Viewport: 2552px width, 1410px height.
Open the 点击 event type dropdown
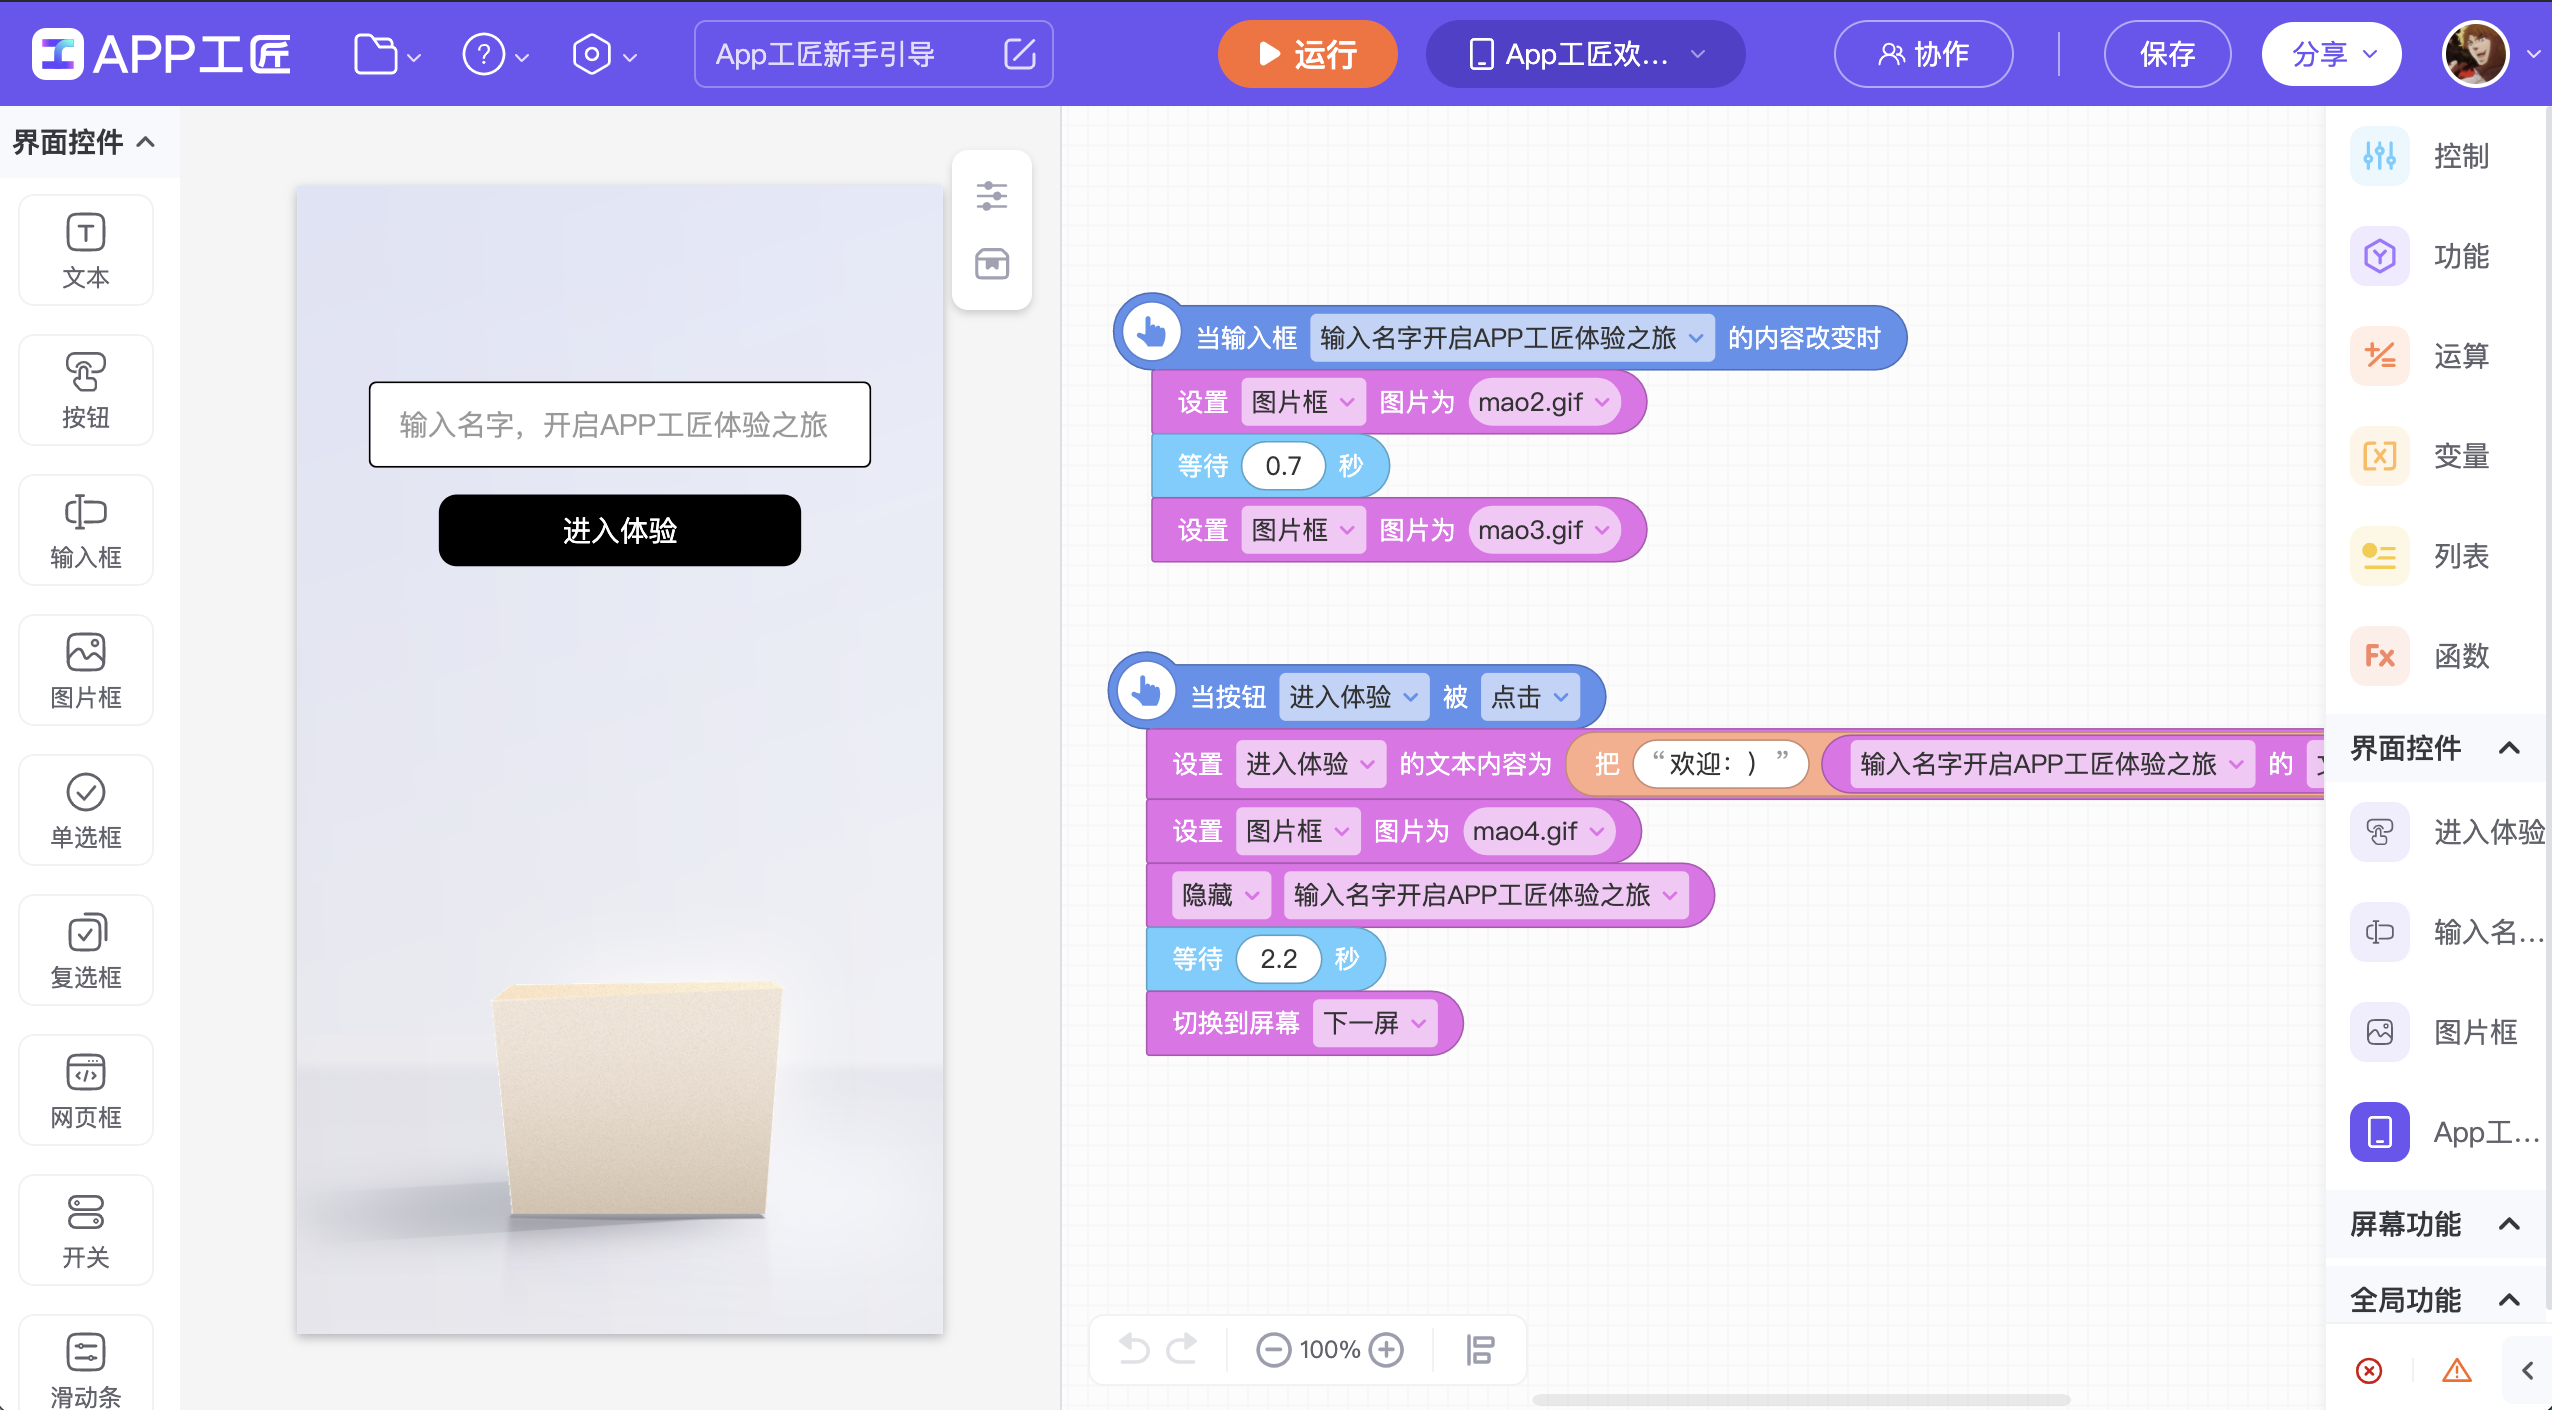click(x=1530, y=697)
